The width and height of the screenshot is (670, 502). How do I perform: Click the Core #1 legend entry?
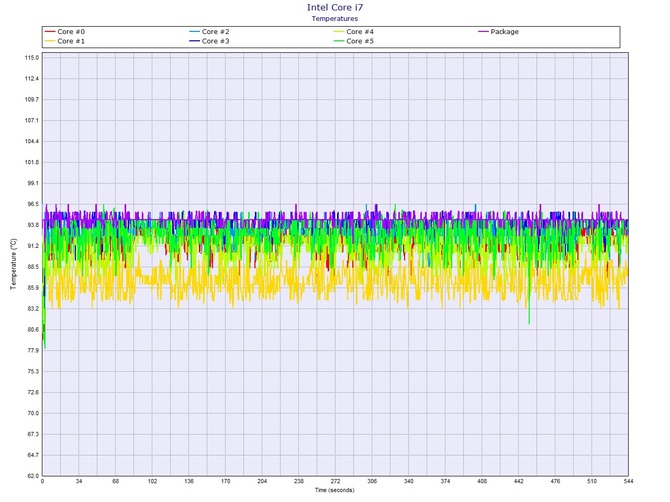pos(65,41)
